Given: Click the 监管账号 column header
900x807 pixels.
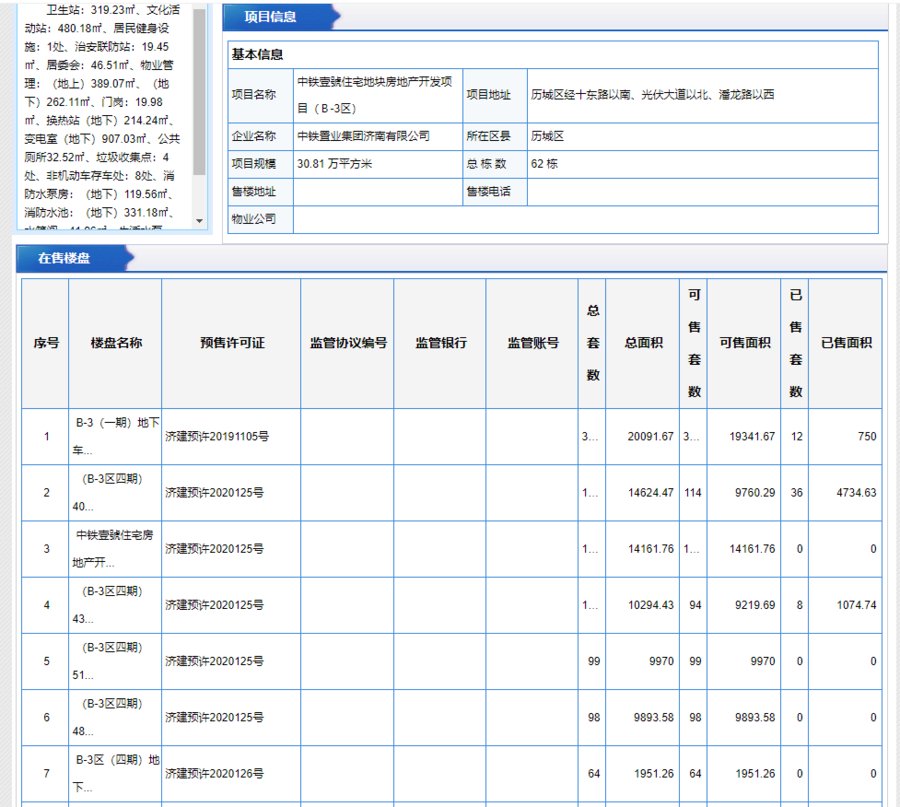Looking at the screenshot, I should tap(532, 343).
